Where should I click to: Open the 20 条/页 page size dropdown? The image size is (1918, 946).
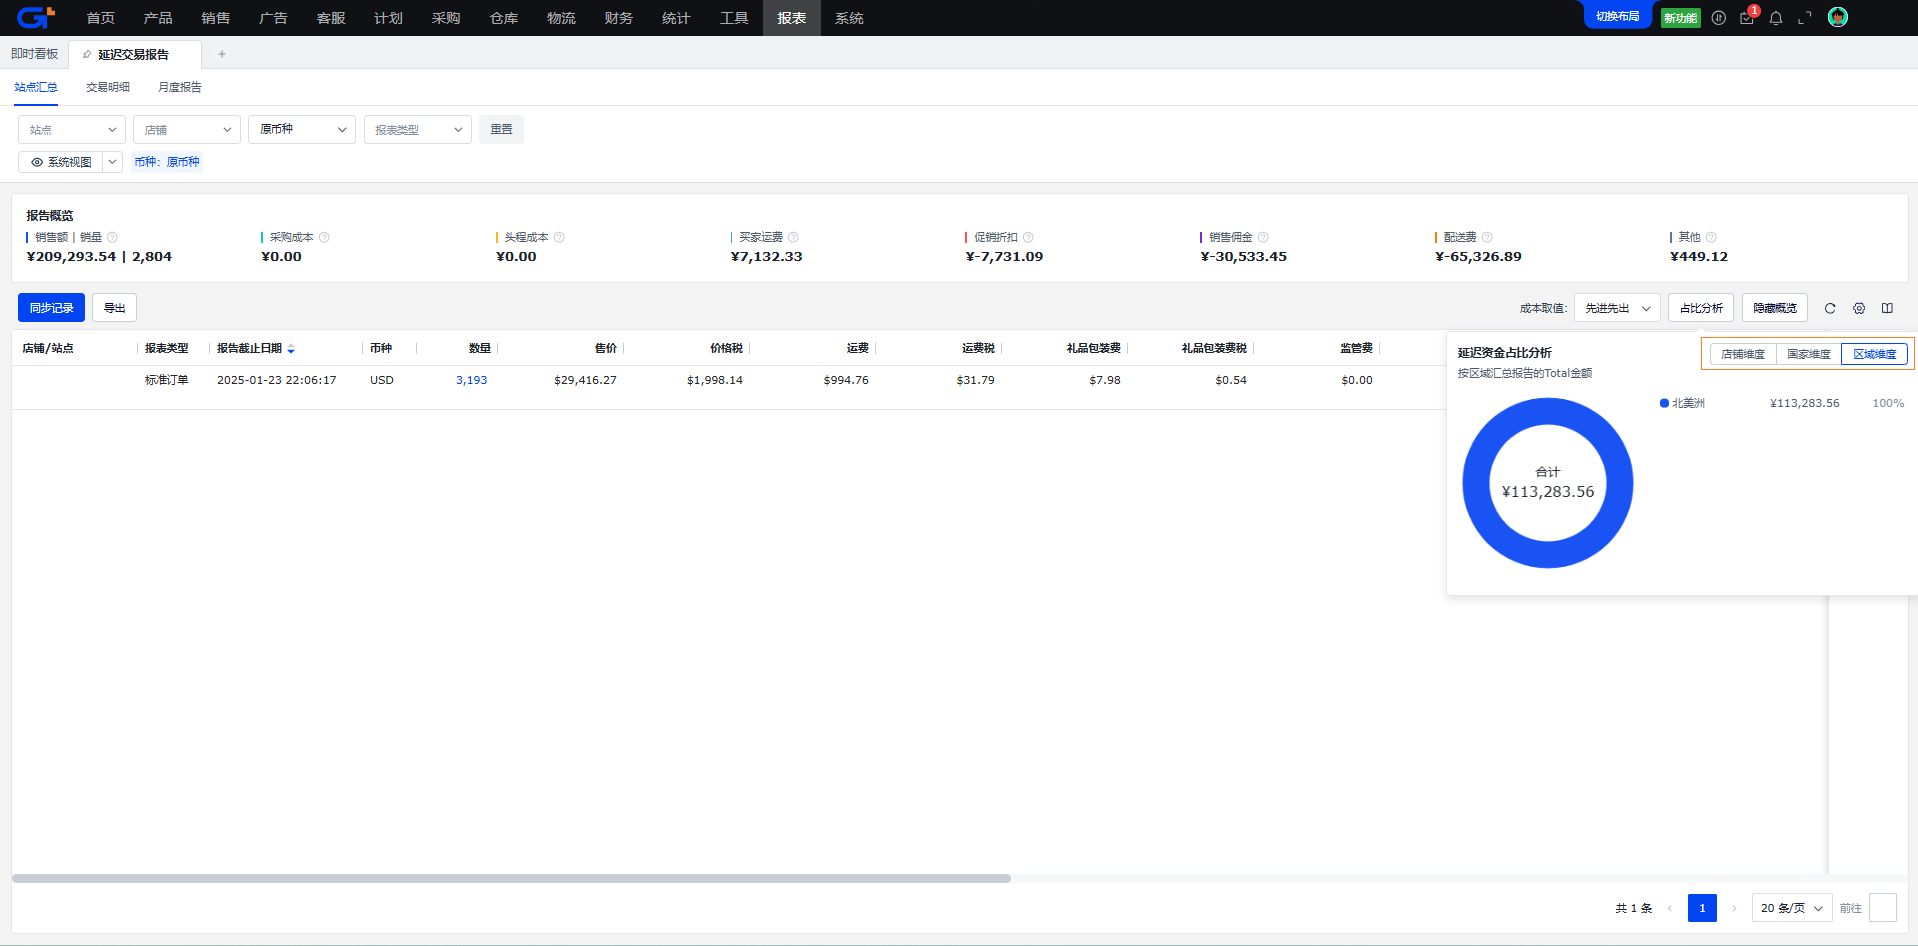tap(1792, 908)
